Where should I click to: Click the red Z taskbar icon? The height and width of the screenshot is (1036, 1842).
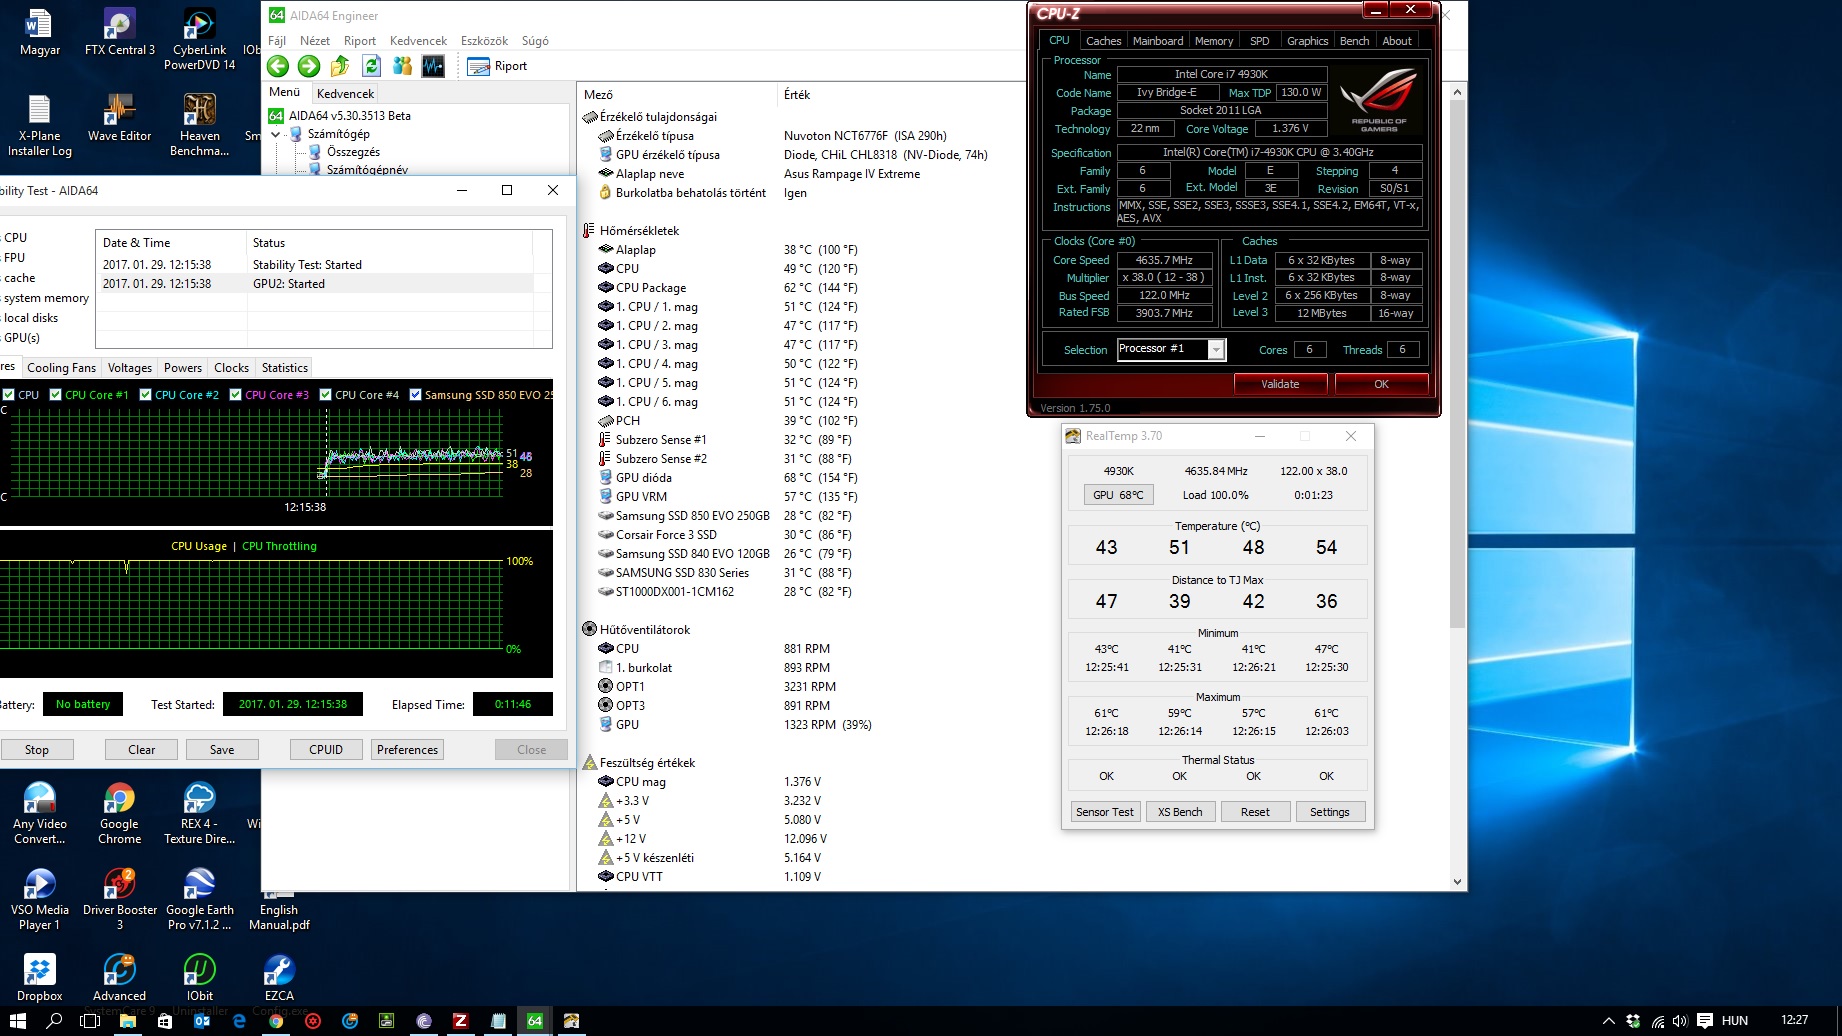coord(460,1021)
